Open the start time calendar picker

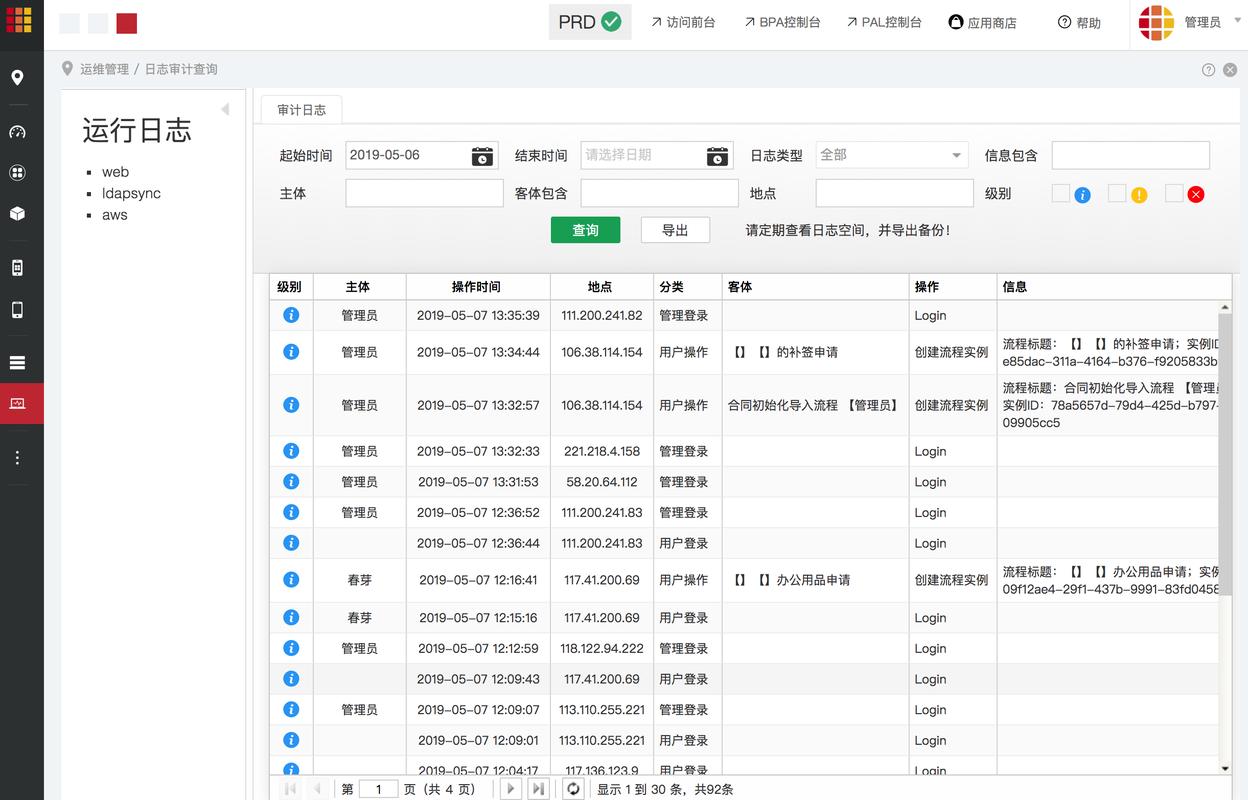point(482,156)
